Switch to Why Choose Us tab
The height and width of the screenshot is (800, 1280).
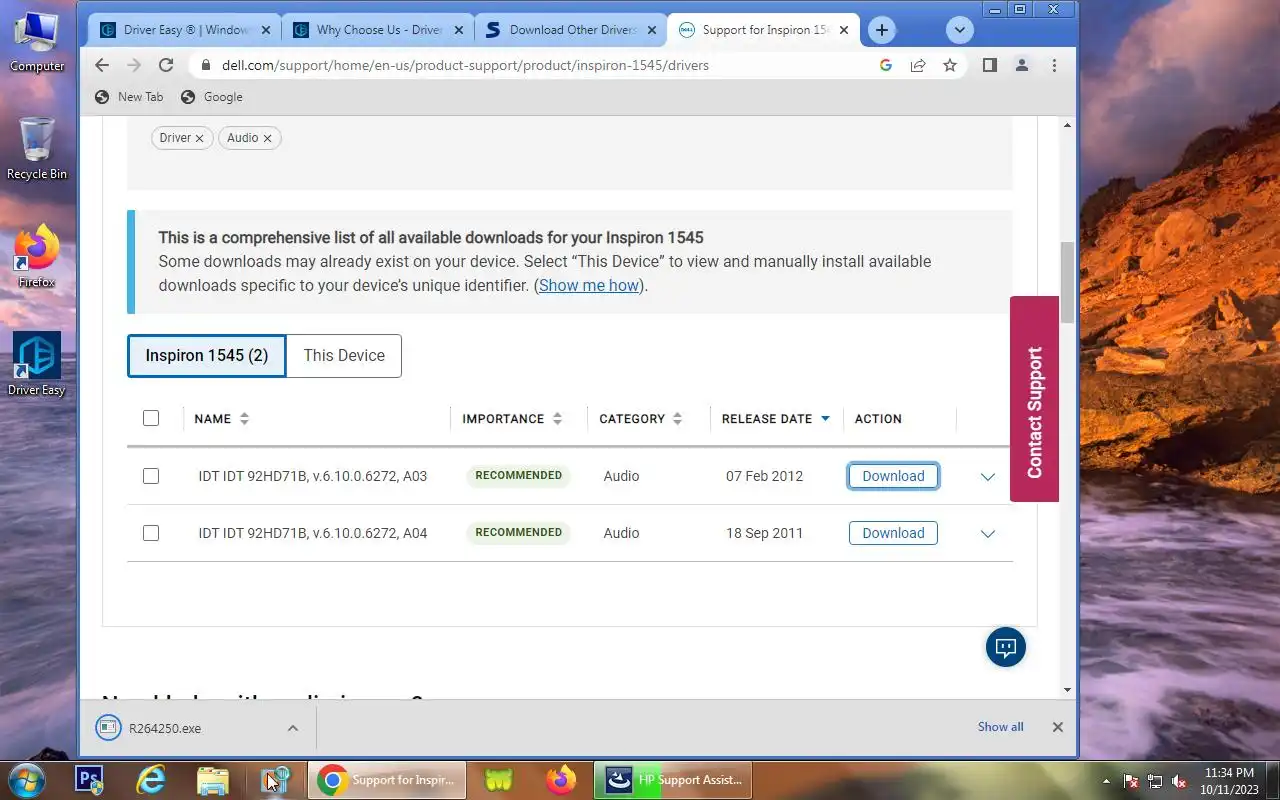378,30
